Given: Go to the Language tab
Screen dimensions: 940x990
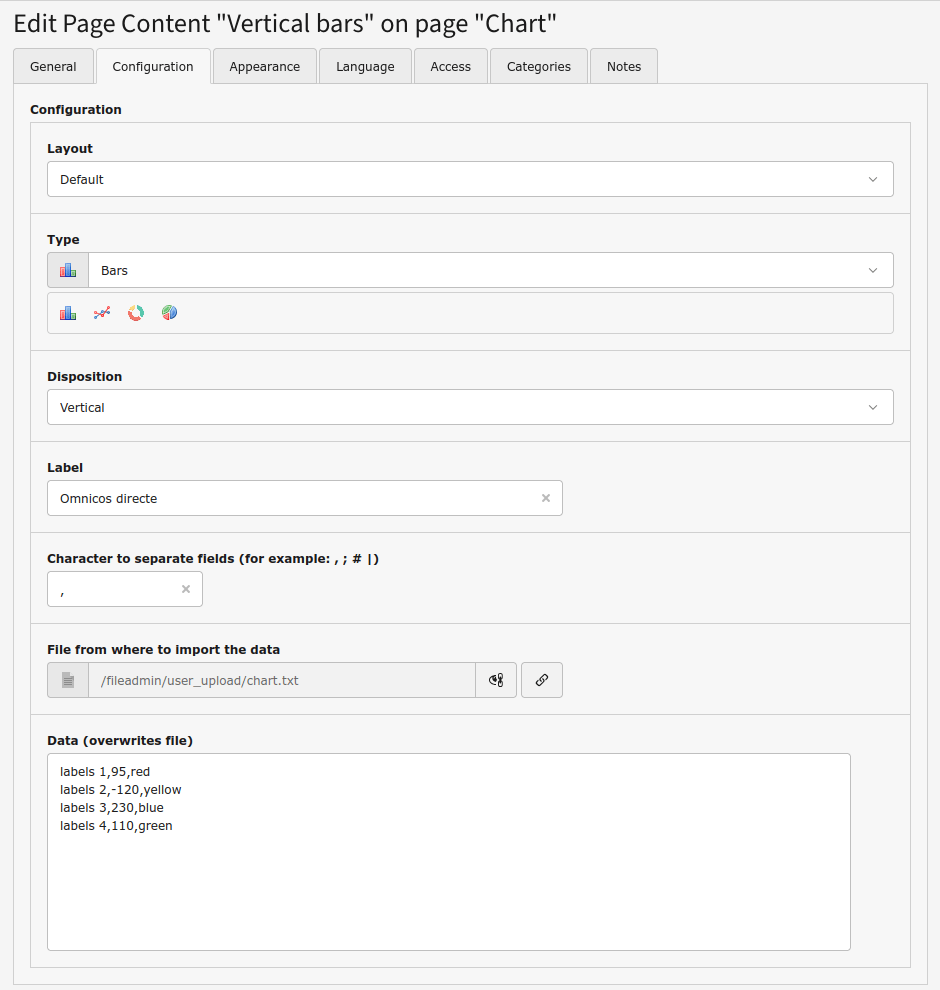Looking at the screenshot, I should (x=365, y=67).
